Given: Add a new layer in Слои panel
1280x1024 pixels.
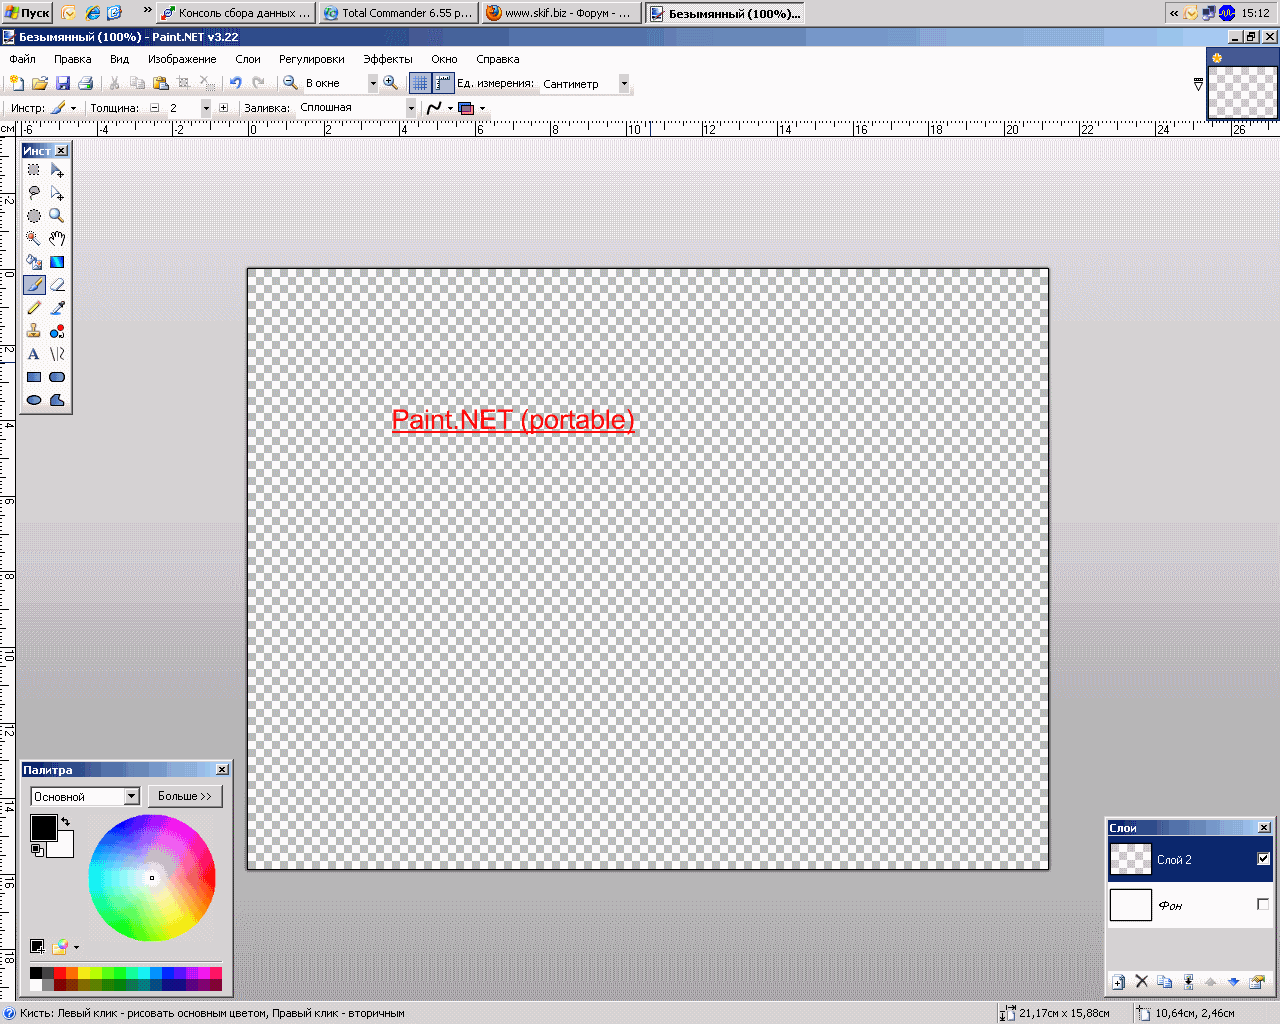Looking at the screenshot, I should (1118, 982).
